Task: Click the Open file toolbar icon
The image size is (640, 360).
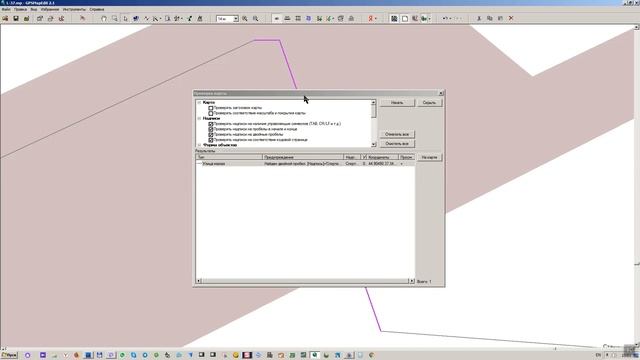Action: [5, 18]
